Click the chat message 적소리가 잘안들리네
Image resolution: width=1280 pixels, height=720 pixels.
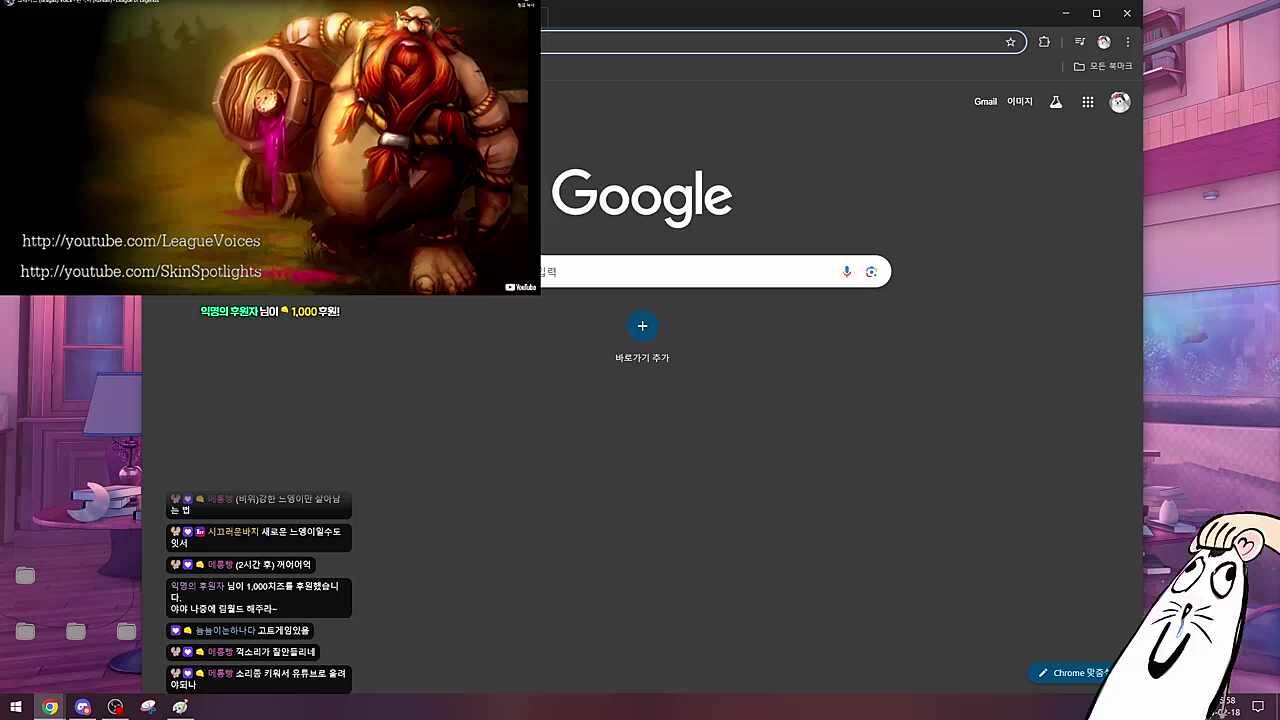click(243, 652)
